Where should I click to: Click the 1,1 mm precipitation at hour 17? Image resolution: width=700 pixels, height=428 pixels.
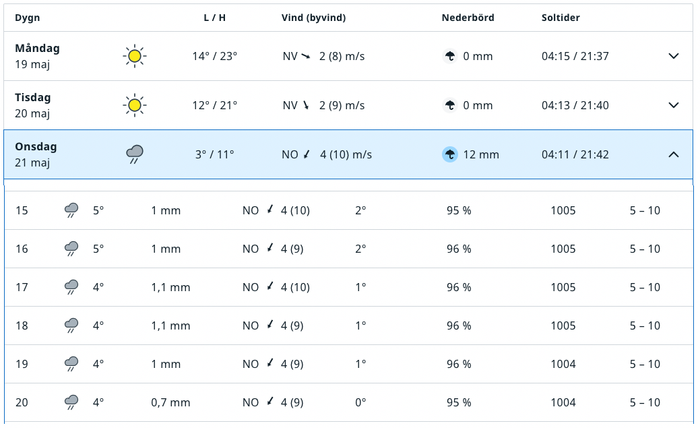[x=171, y=287]
